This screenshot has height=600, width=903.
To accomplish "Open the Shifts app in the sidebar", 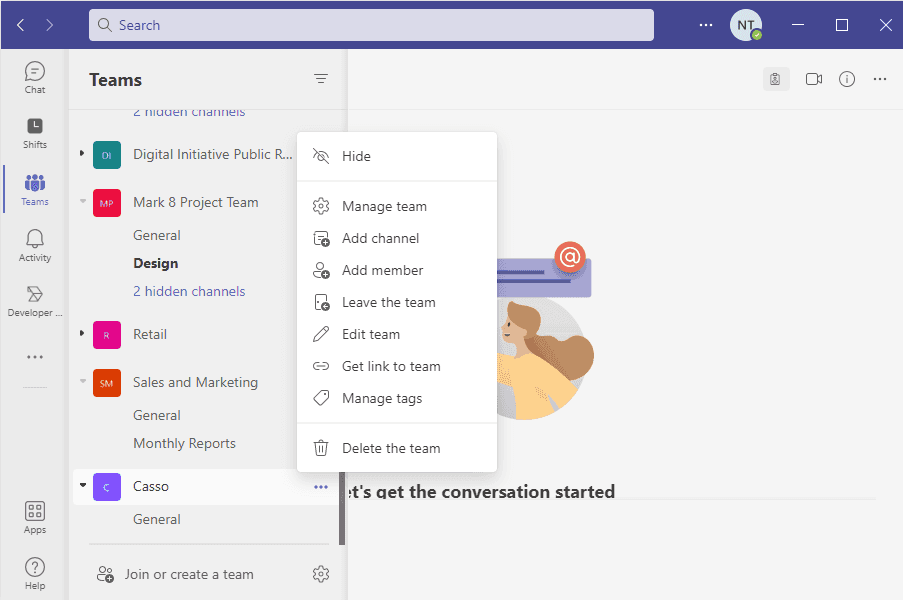I will click(35, 133).
